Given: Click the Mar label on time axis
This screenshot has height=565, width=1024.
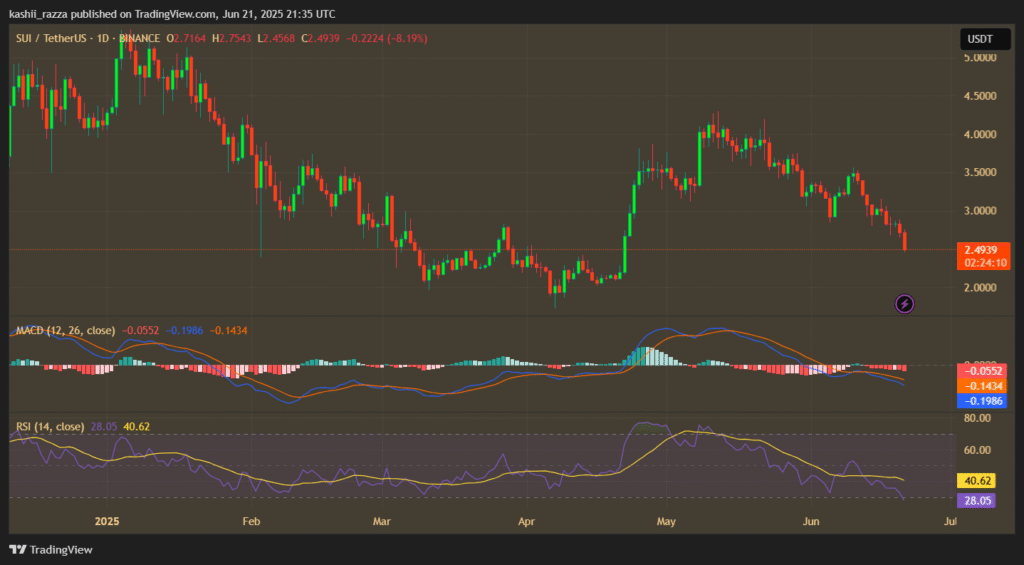Looking at the screenshot, I should pos(381,521).
